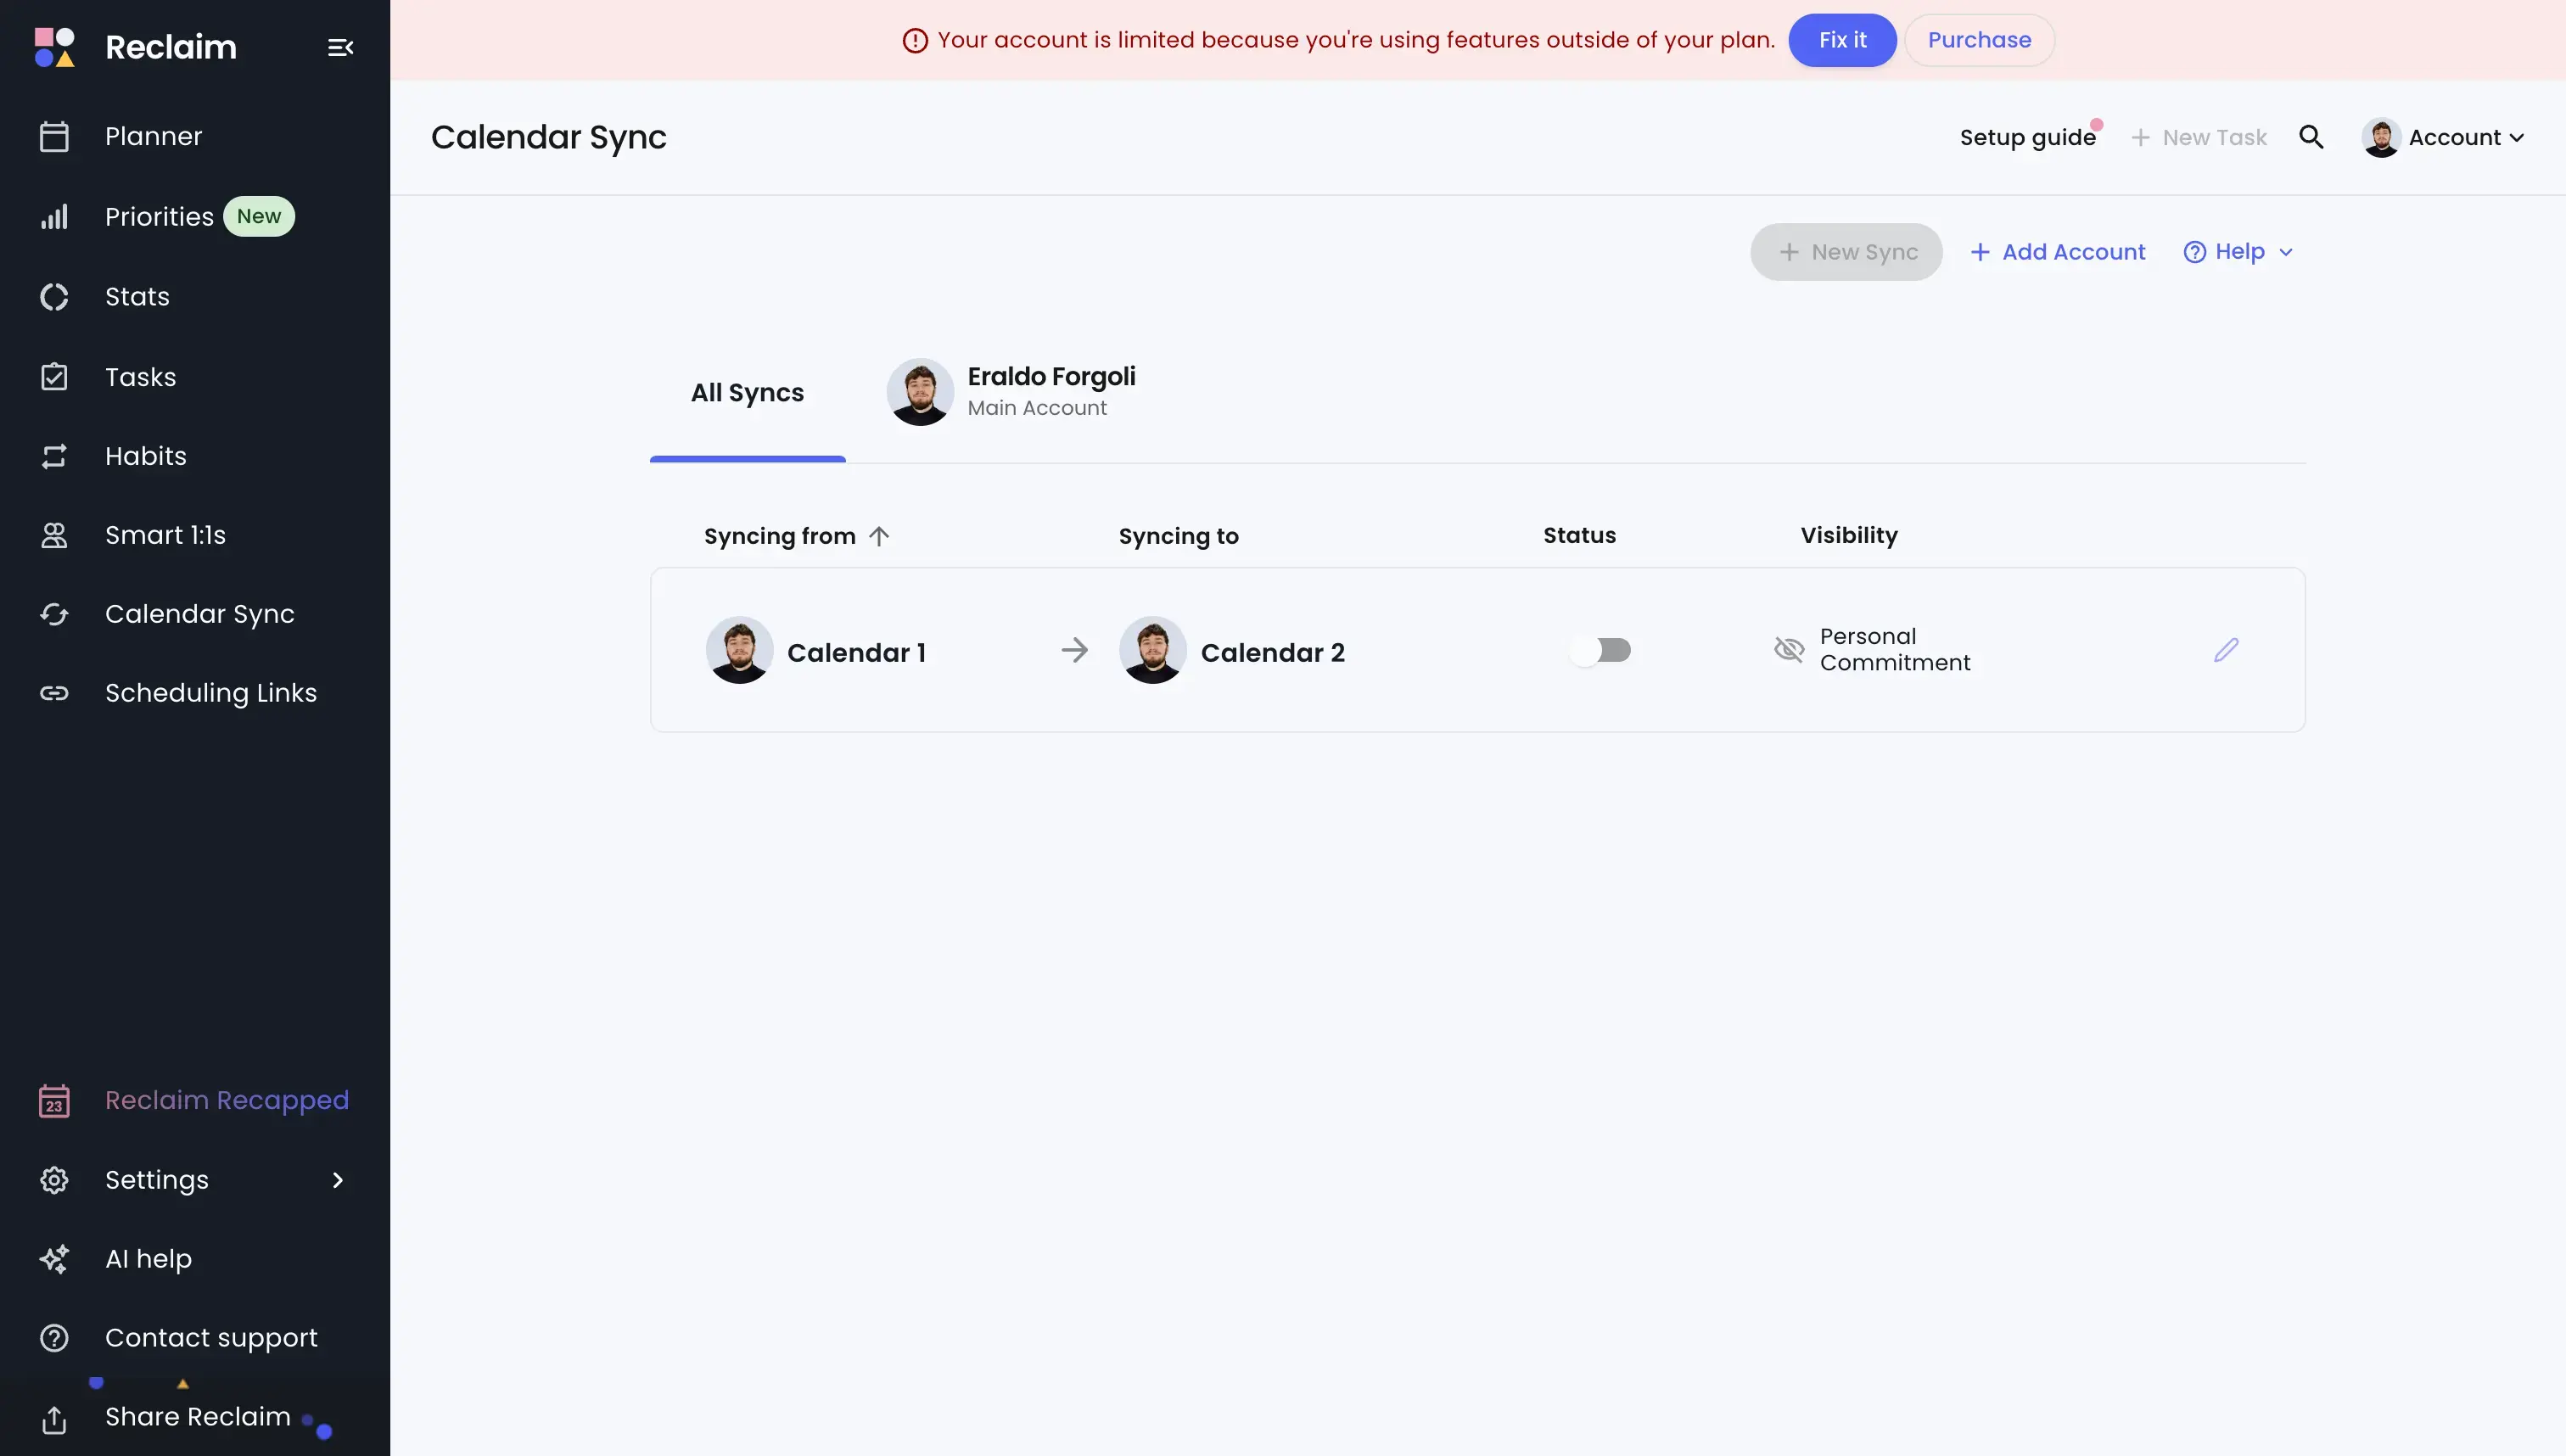Expand the Settings submenu arrow
The image size is (2566, 1456).
[x=339, y=1178]
